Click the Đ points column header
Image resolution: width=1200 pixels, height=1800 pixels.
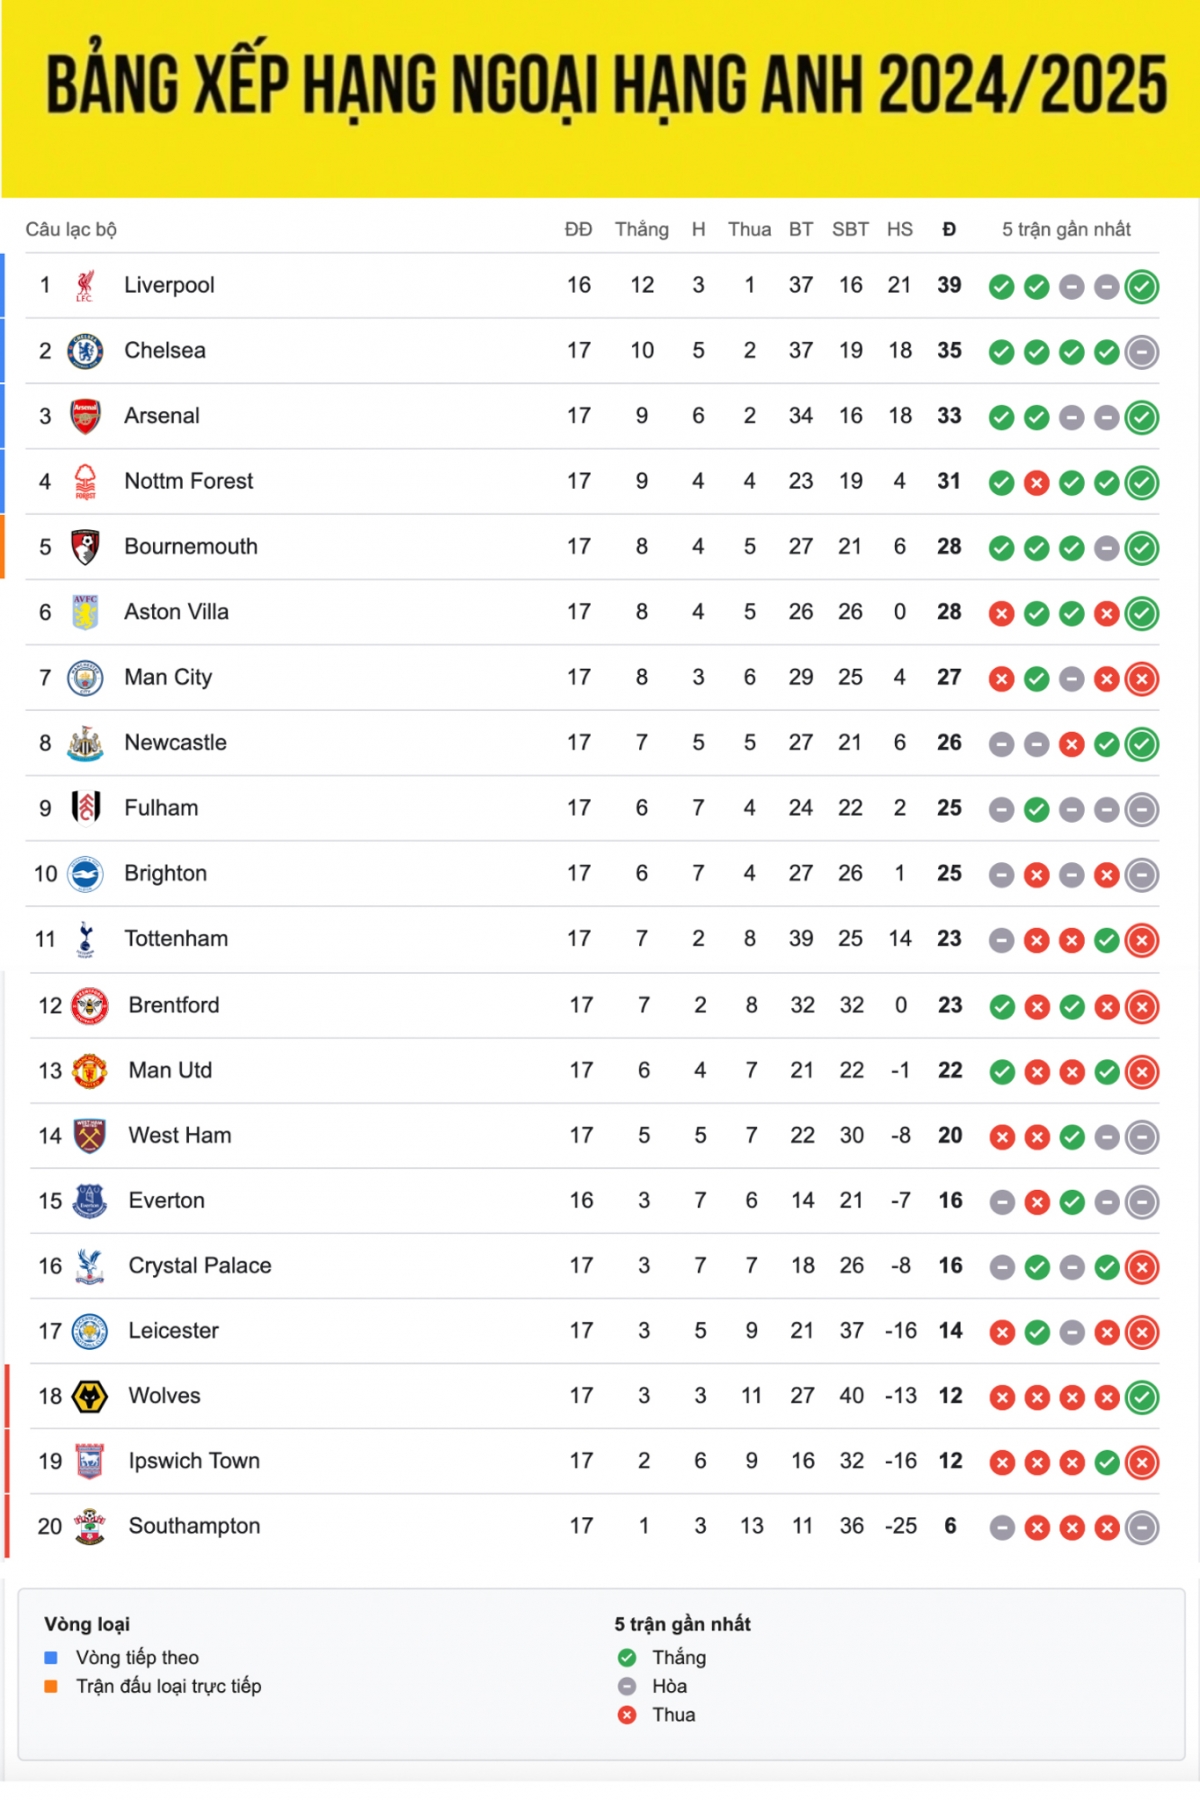[x=949, y=229]
